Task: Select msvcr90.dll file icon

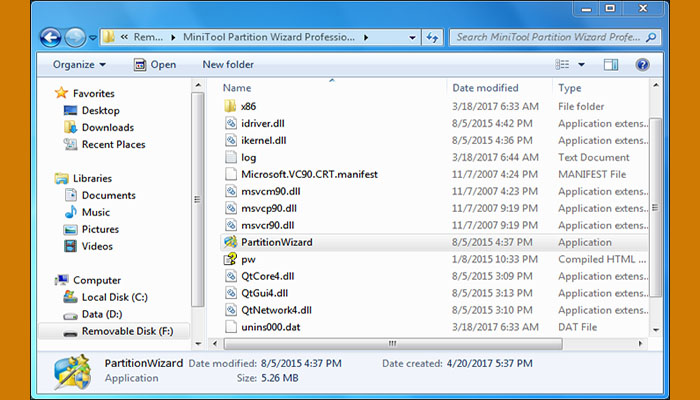Action: click(230, 225)
